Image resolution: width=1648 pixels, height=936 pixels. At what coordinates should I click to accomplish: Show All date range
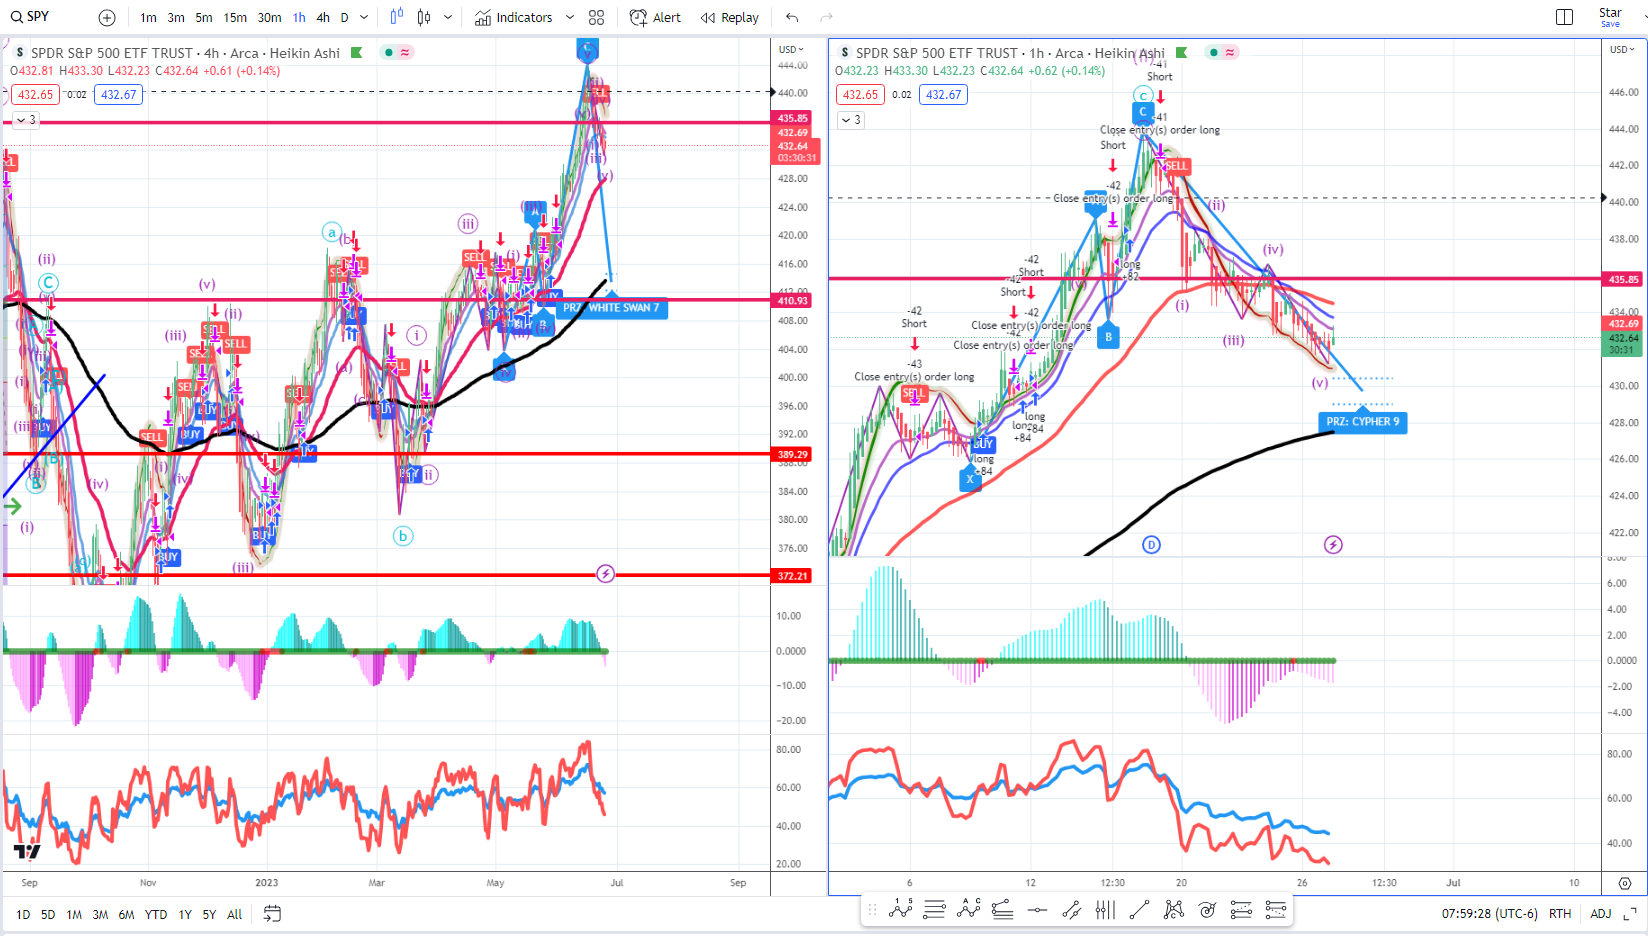235,914
